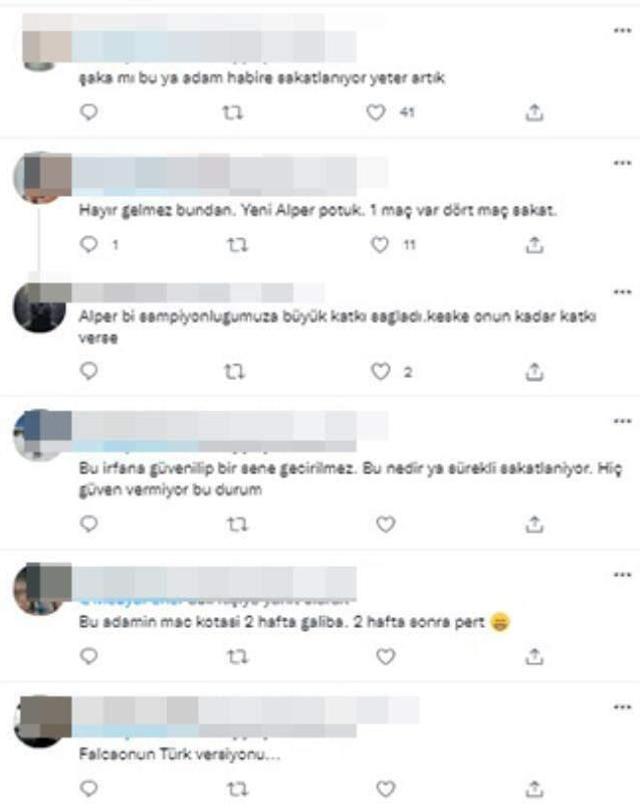Retweet the 'mac kotasi 2 hafta' tweet
The image size is (640, 809).
click(237, 657)
